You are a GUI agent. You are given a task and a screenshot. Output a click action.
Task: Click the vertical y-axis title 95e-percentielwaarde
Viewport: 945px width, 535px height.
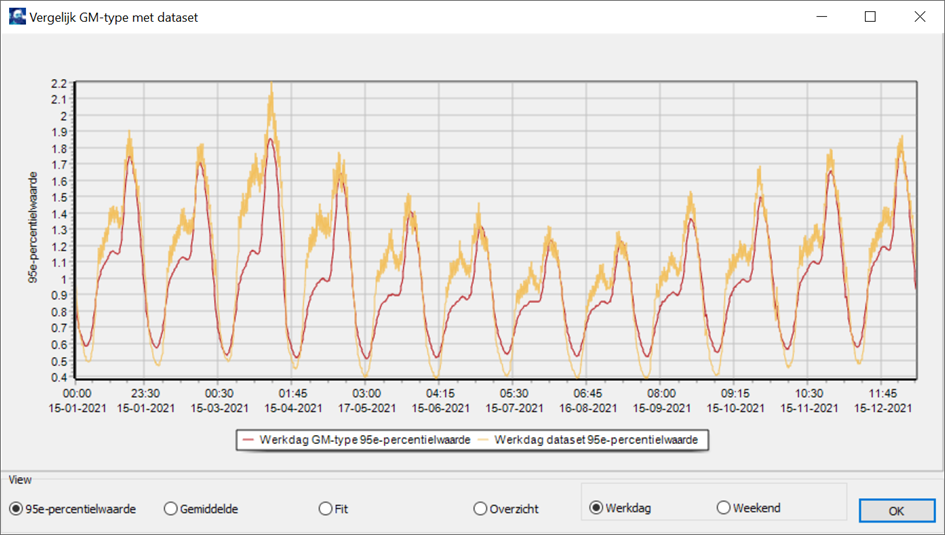pos(33,231)
